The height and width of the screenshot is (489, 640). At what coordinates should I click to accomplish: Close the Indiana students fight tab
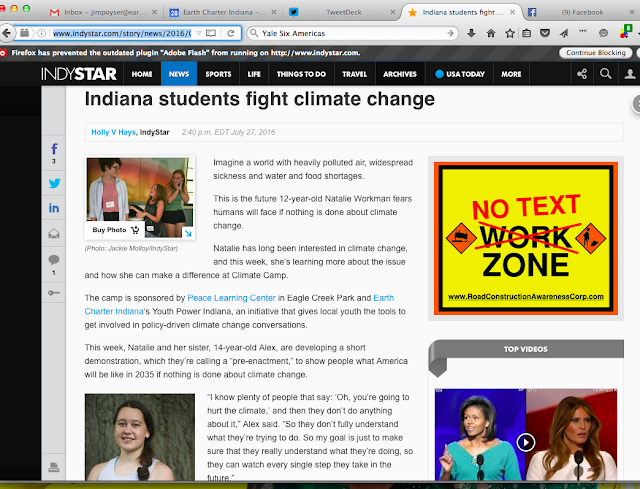coord(512,12)
